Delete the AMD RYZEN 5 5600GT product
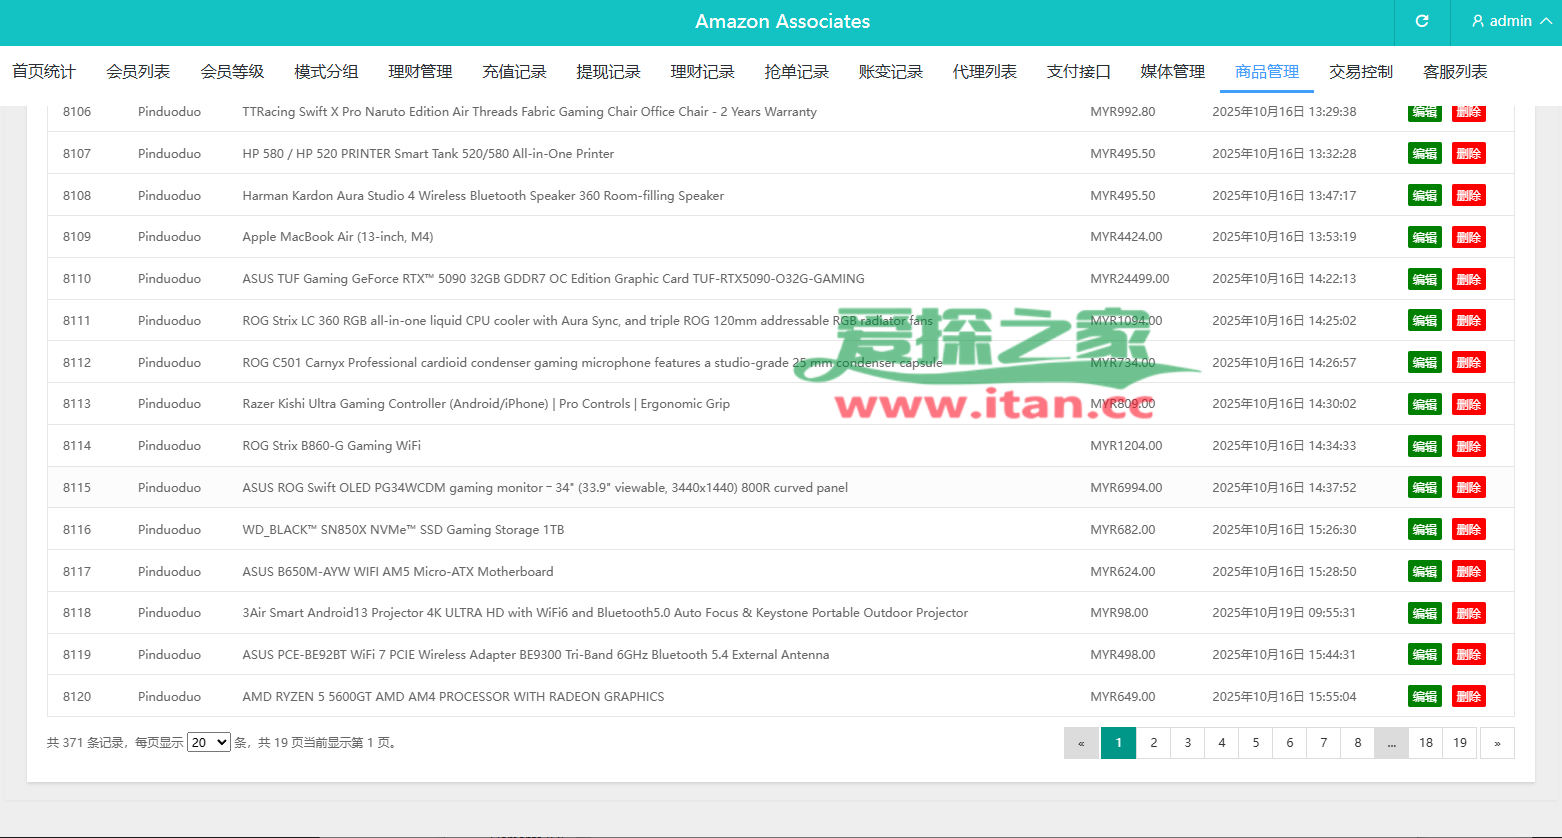This screenshot has height=838, width=1562. click(1468, 696)
